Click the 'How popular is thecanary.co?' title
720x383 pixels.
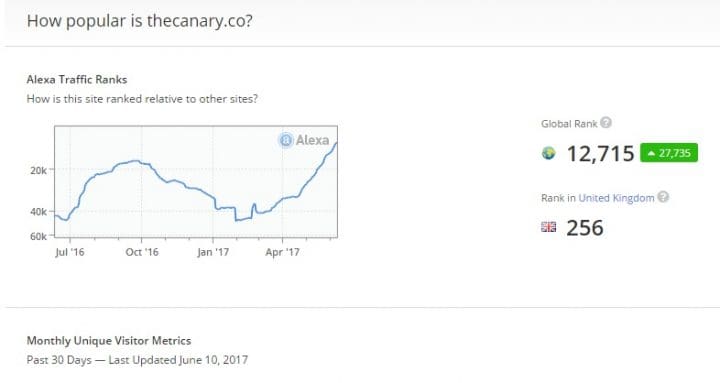point(140,21)
